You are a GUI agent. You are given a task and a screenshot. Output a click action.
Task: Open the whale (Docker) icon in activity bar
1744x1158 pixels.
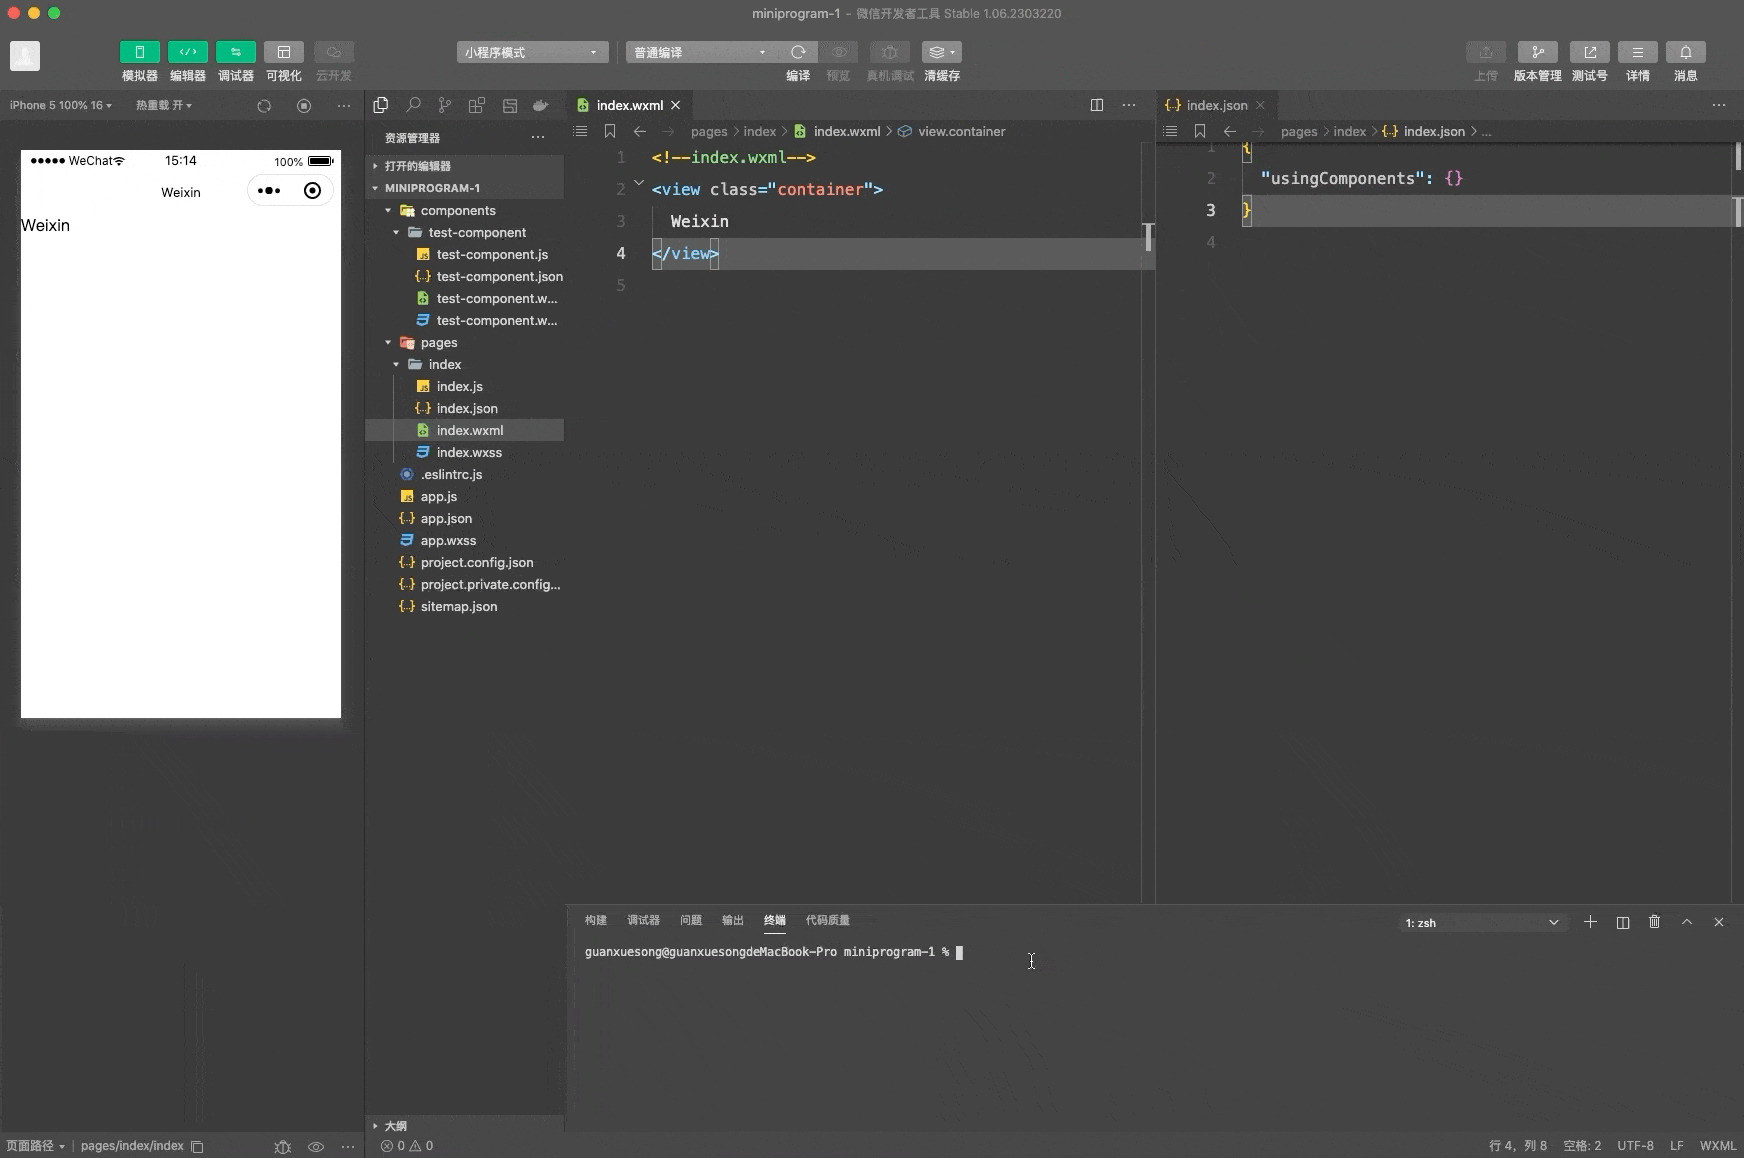coord(541,105)
